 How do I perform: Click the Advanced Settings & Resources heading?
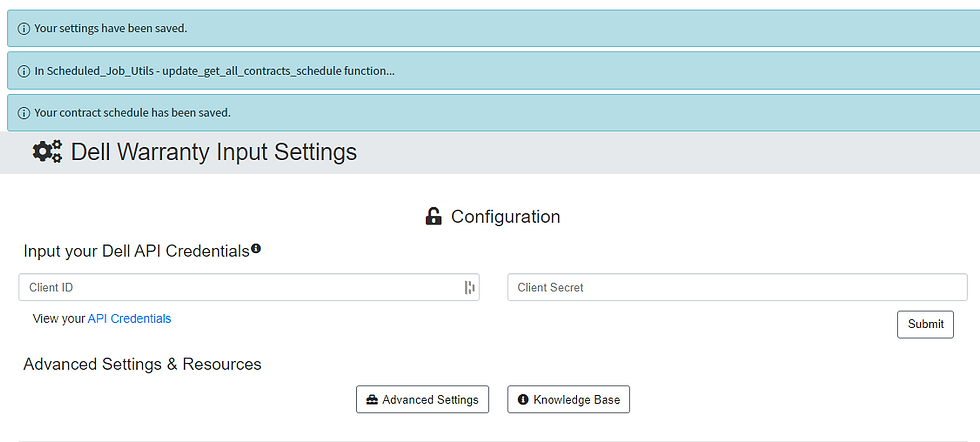142,364
